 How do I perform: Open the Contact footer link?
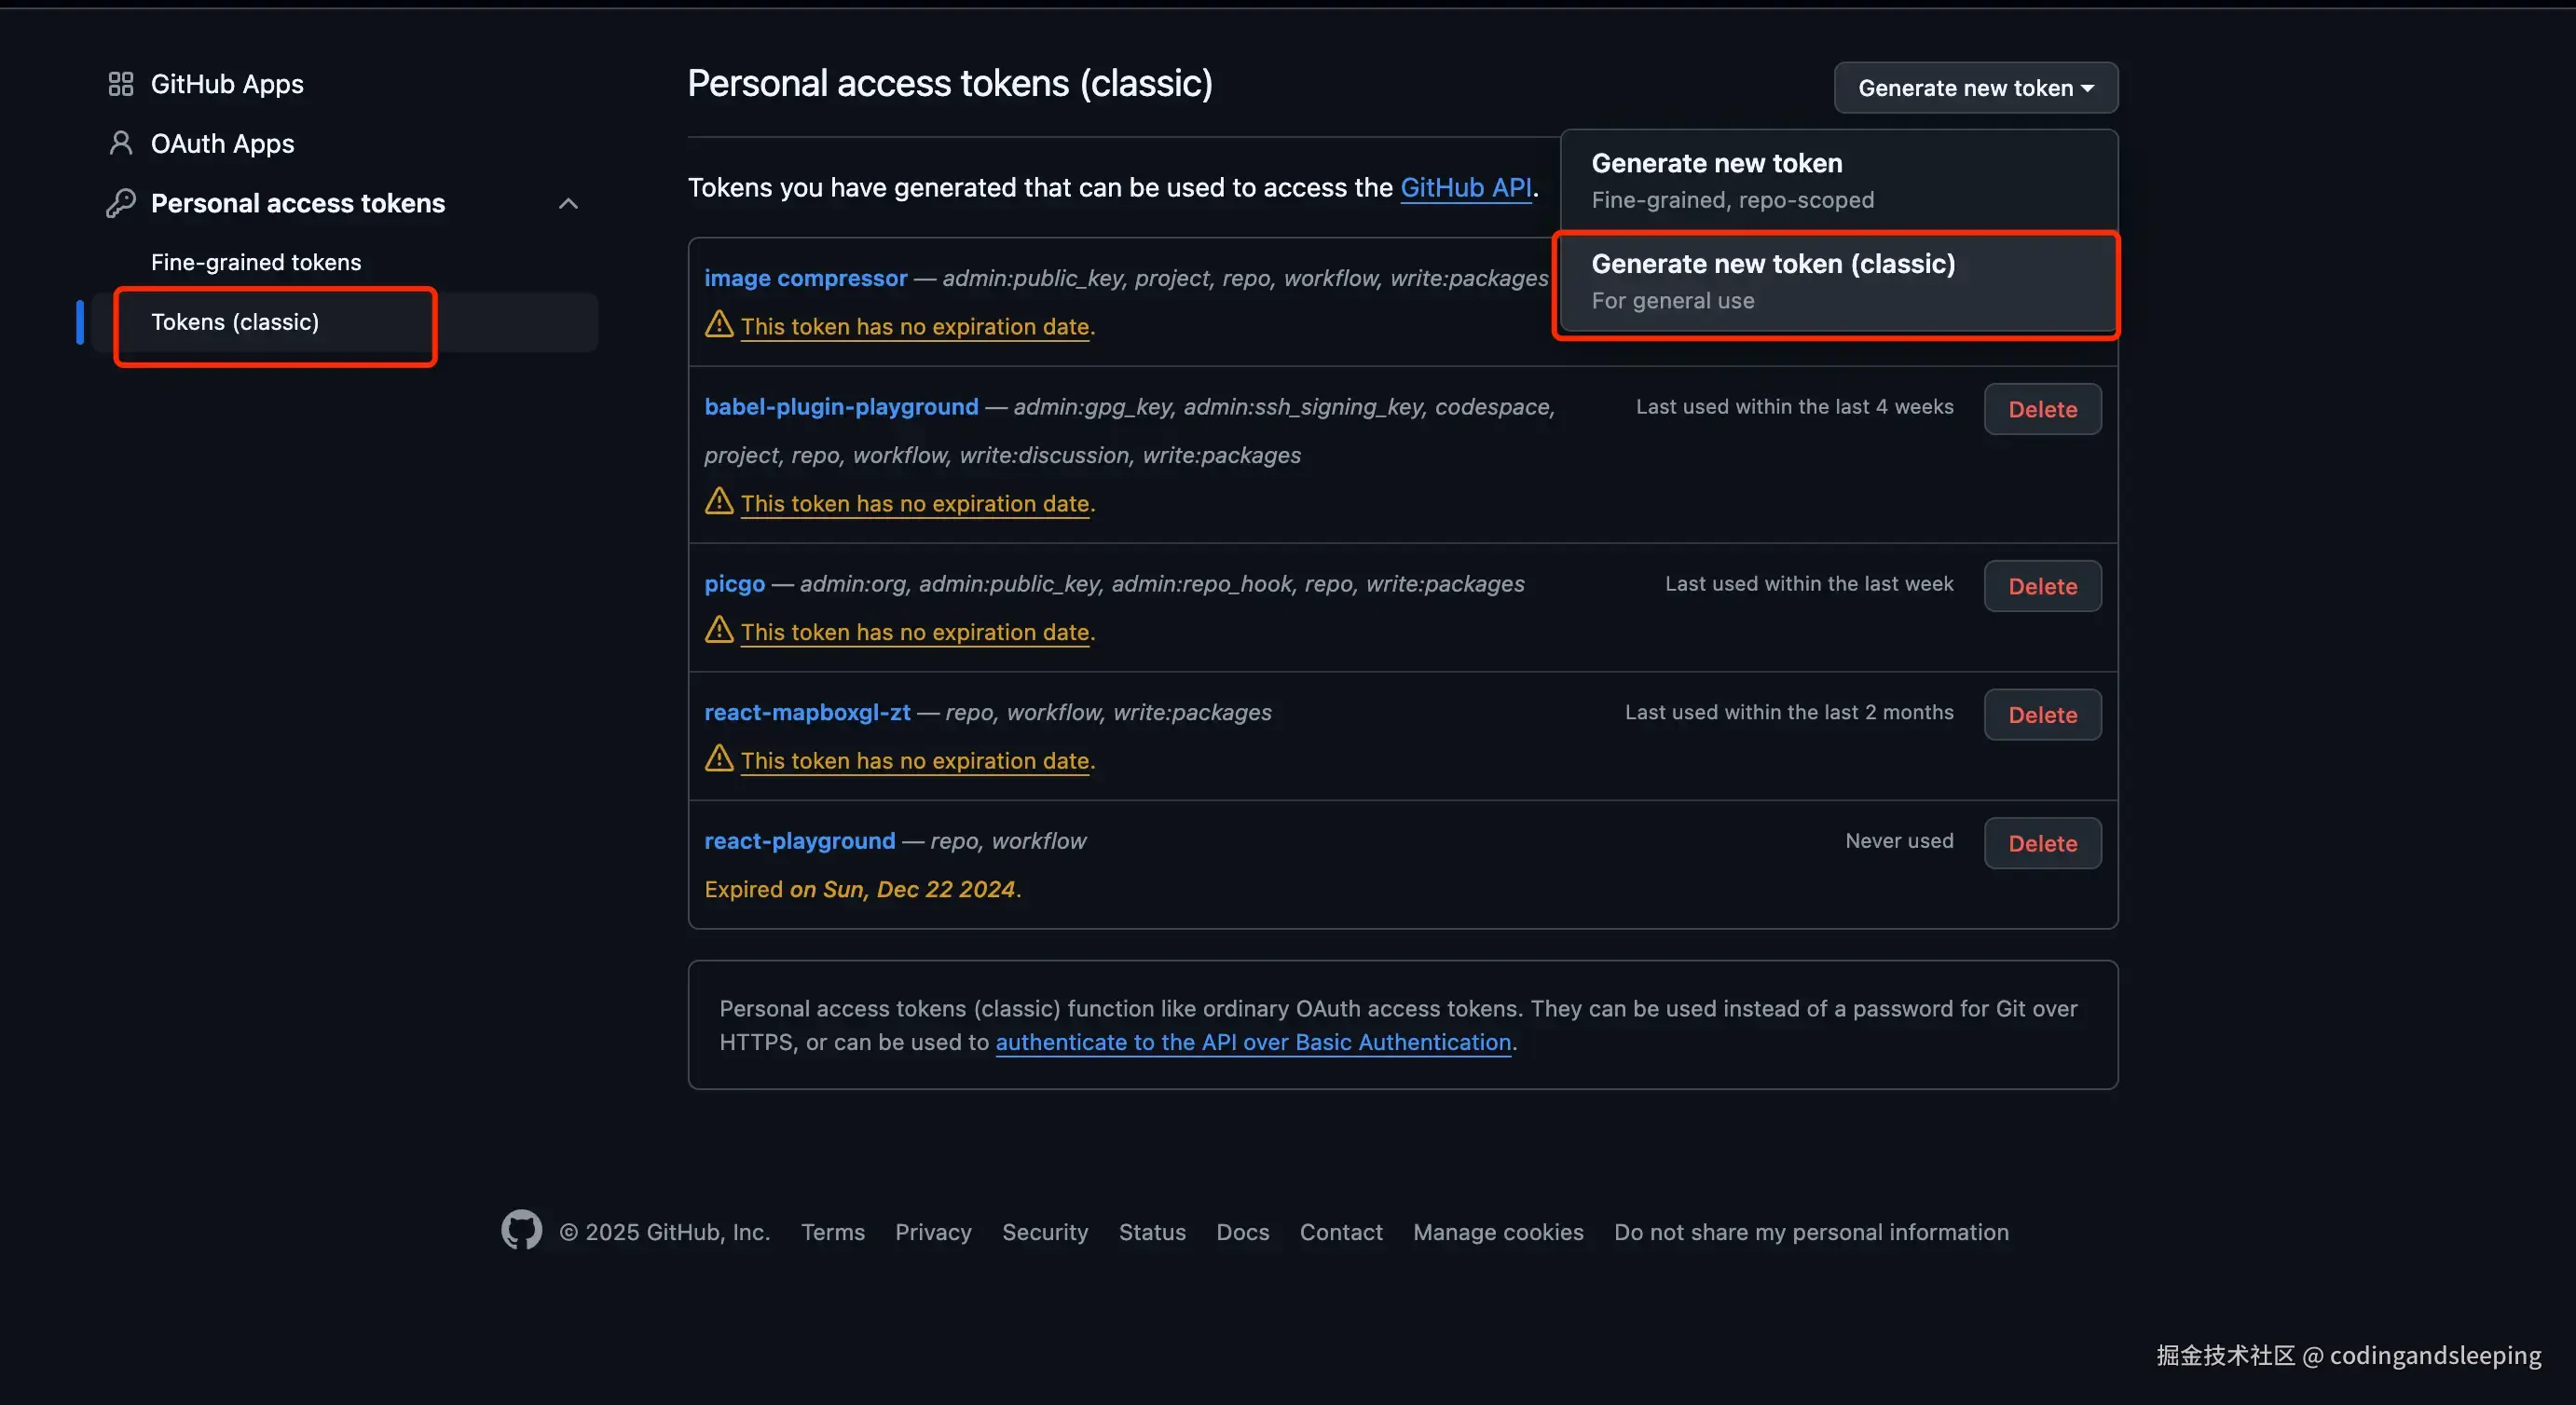point(1341,1232)
